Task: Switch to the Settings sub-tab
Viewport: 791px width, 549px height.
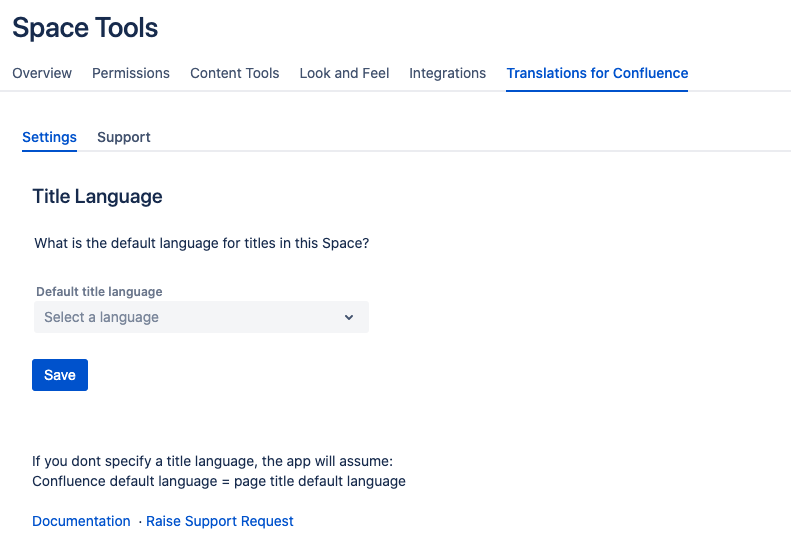Action: click(49, 137)
